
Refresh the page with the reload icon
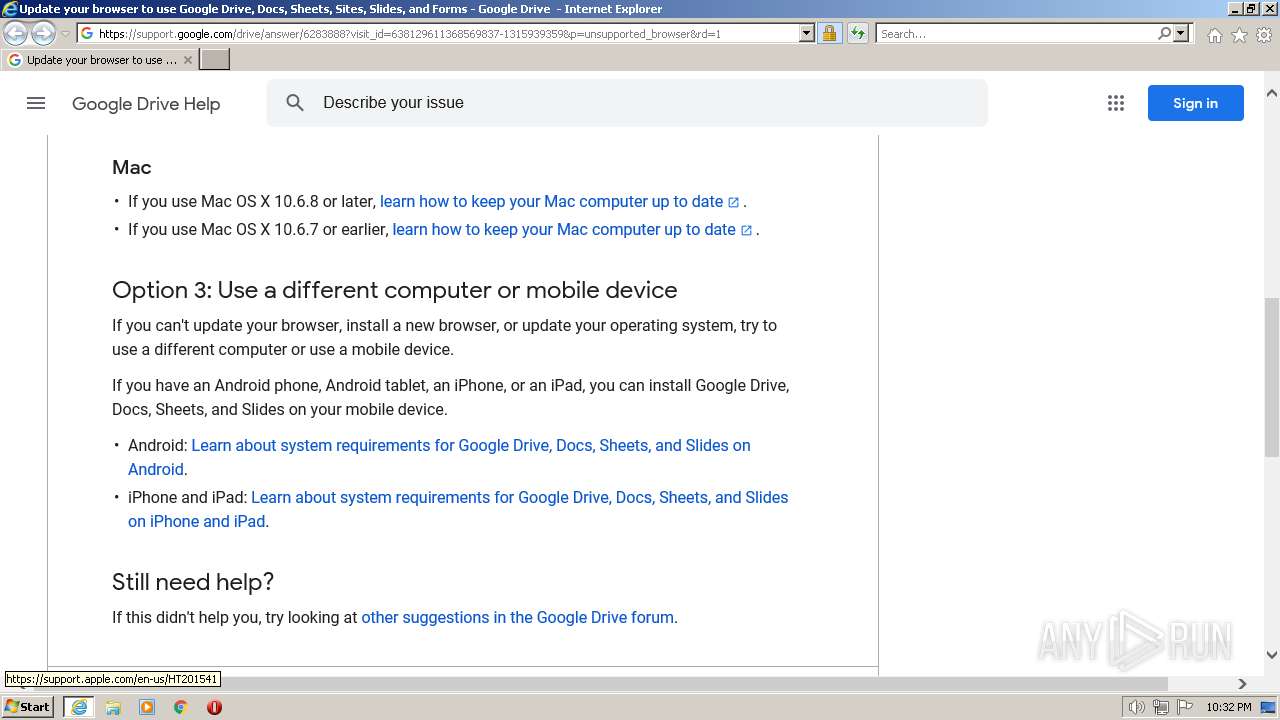(x=858, y=33)
